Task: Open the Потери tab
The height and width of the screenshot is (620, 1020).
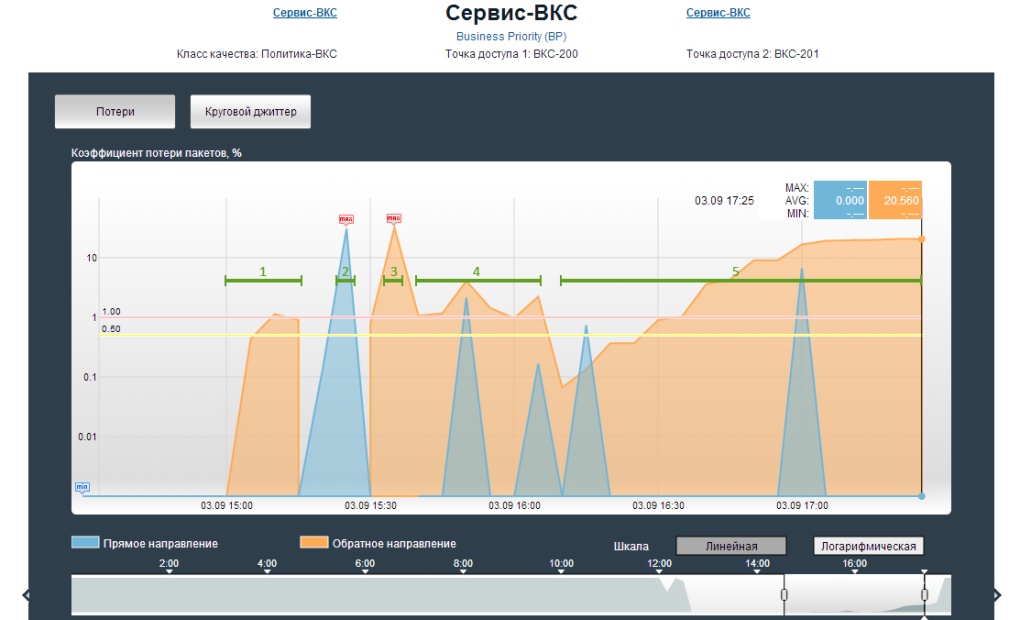Action: tap(115, 112)
